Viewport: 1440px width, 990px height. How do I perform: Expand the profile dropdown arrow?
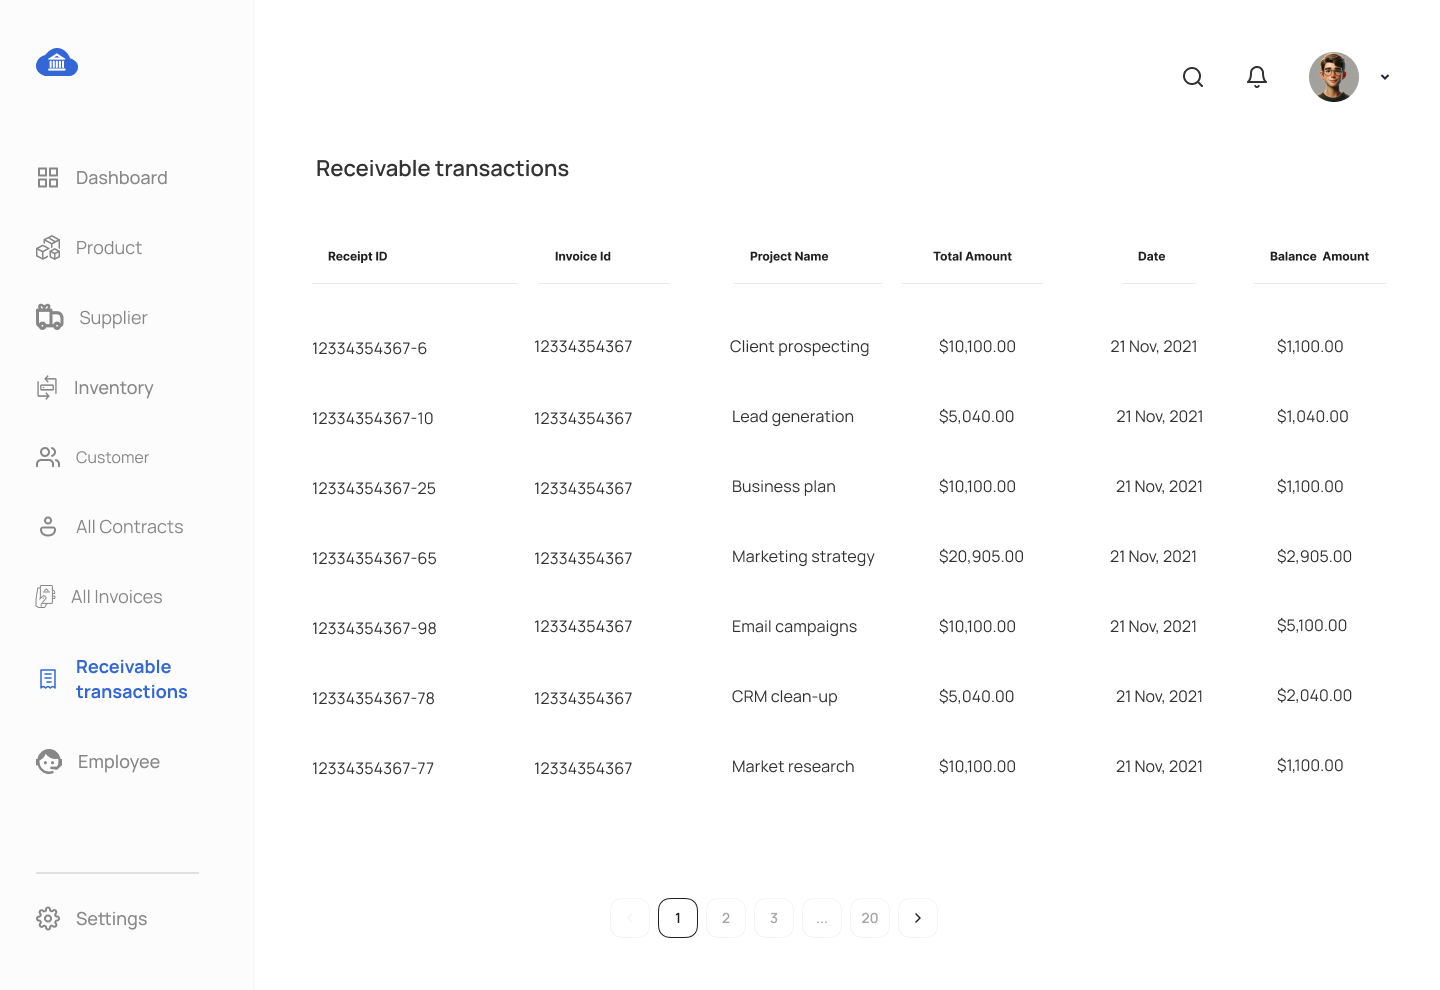(x=1385, y=77)
